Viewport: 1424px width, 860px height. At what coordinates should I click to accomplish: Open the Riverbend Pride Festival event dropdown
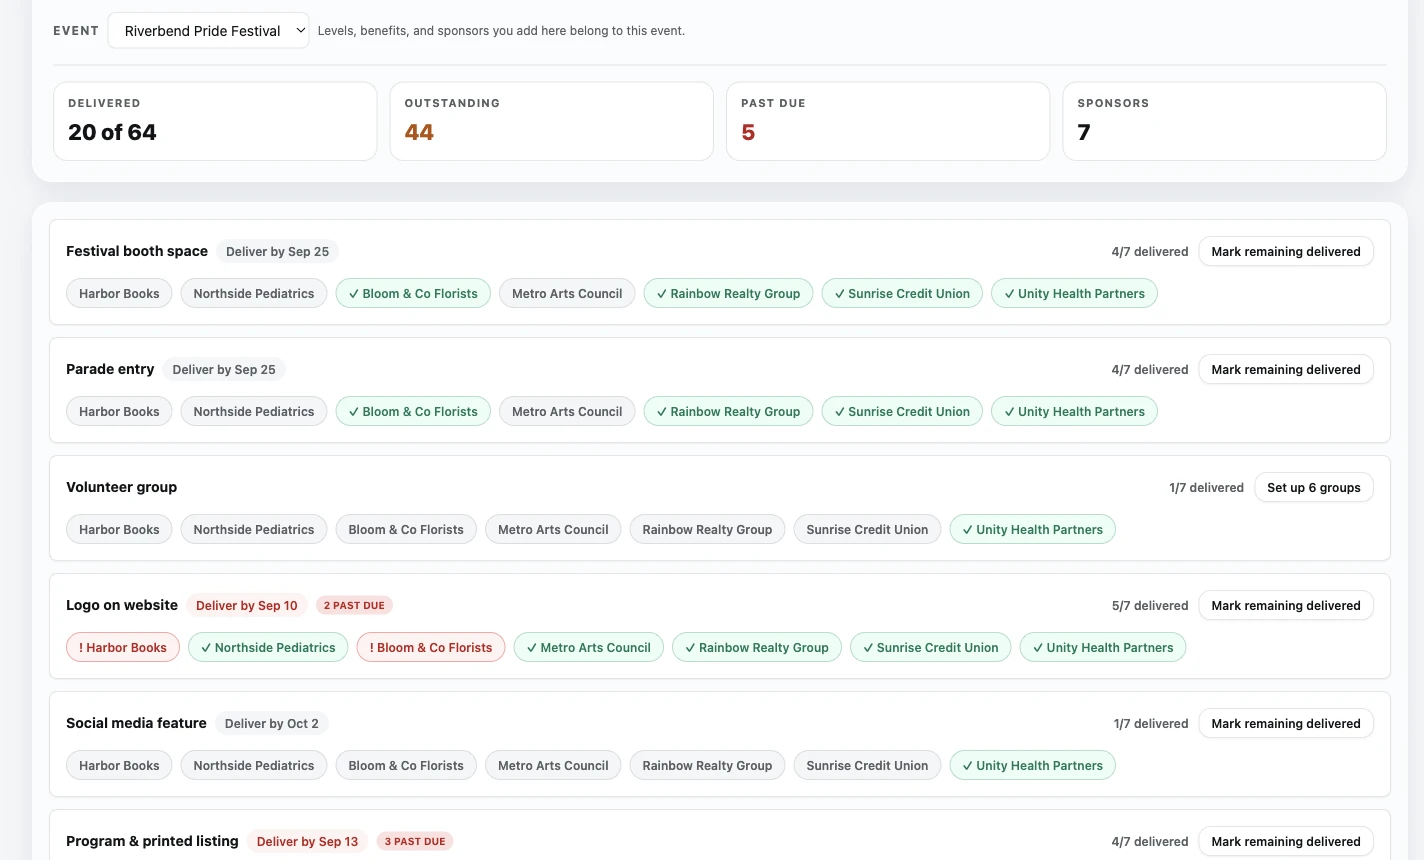coord(208,31)
